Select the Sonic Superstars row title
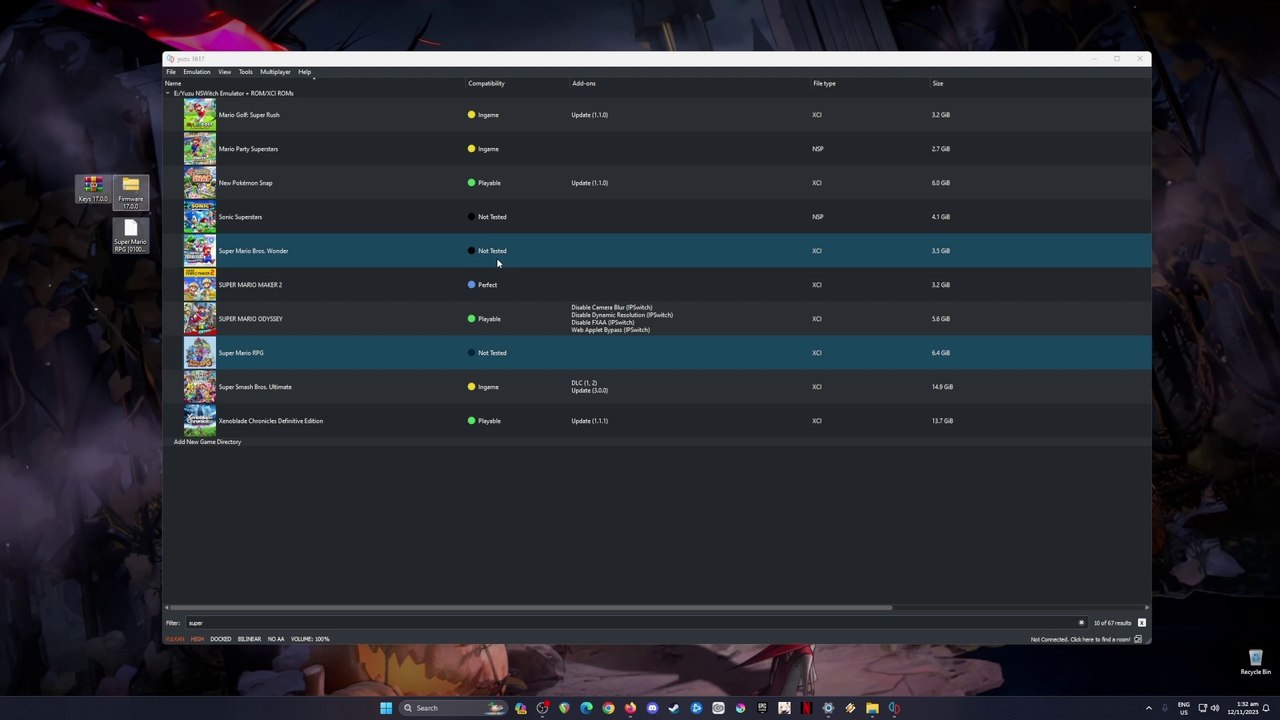Screen dimensions: 1280x720 click(240, 217)
